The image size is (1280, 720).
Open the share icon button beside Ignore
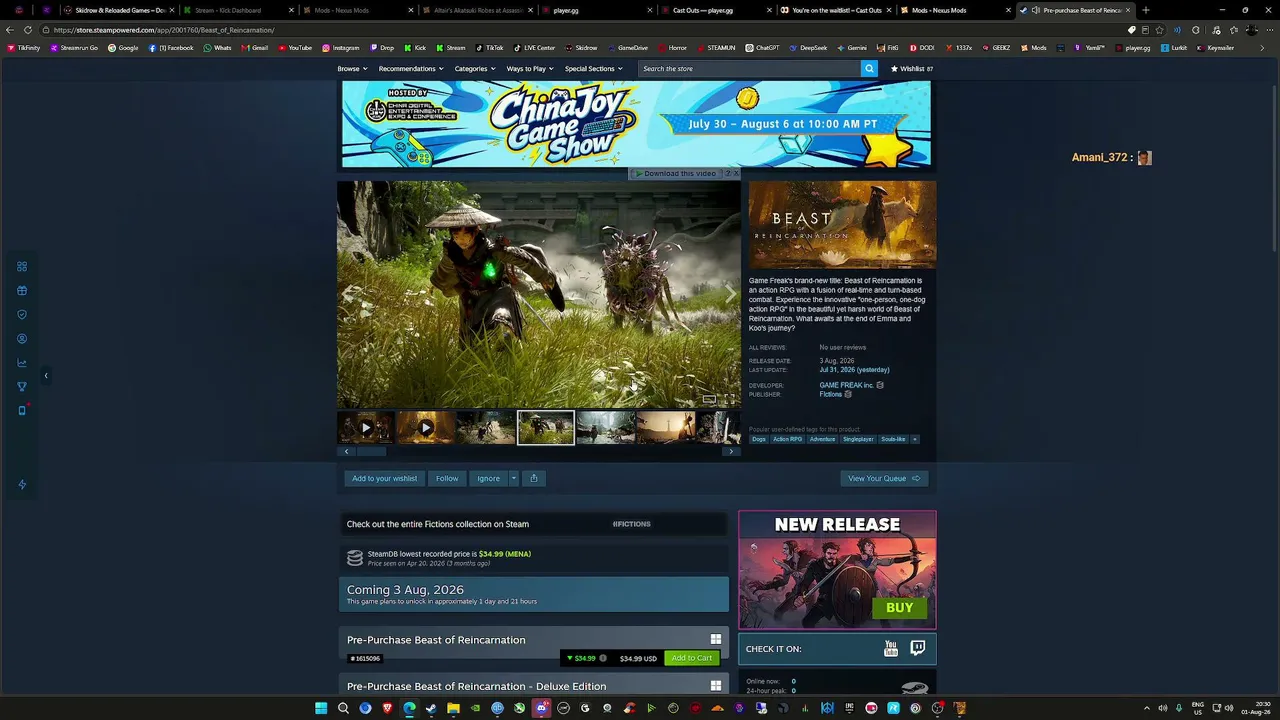coord(534,478)
